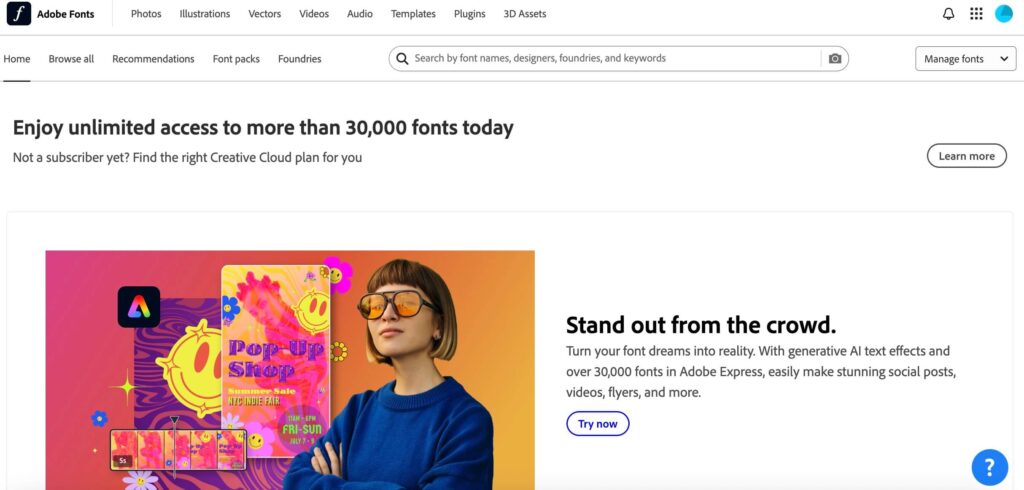
Task: Open the Font packs tab
Action: (x=236, y=59)
